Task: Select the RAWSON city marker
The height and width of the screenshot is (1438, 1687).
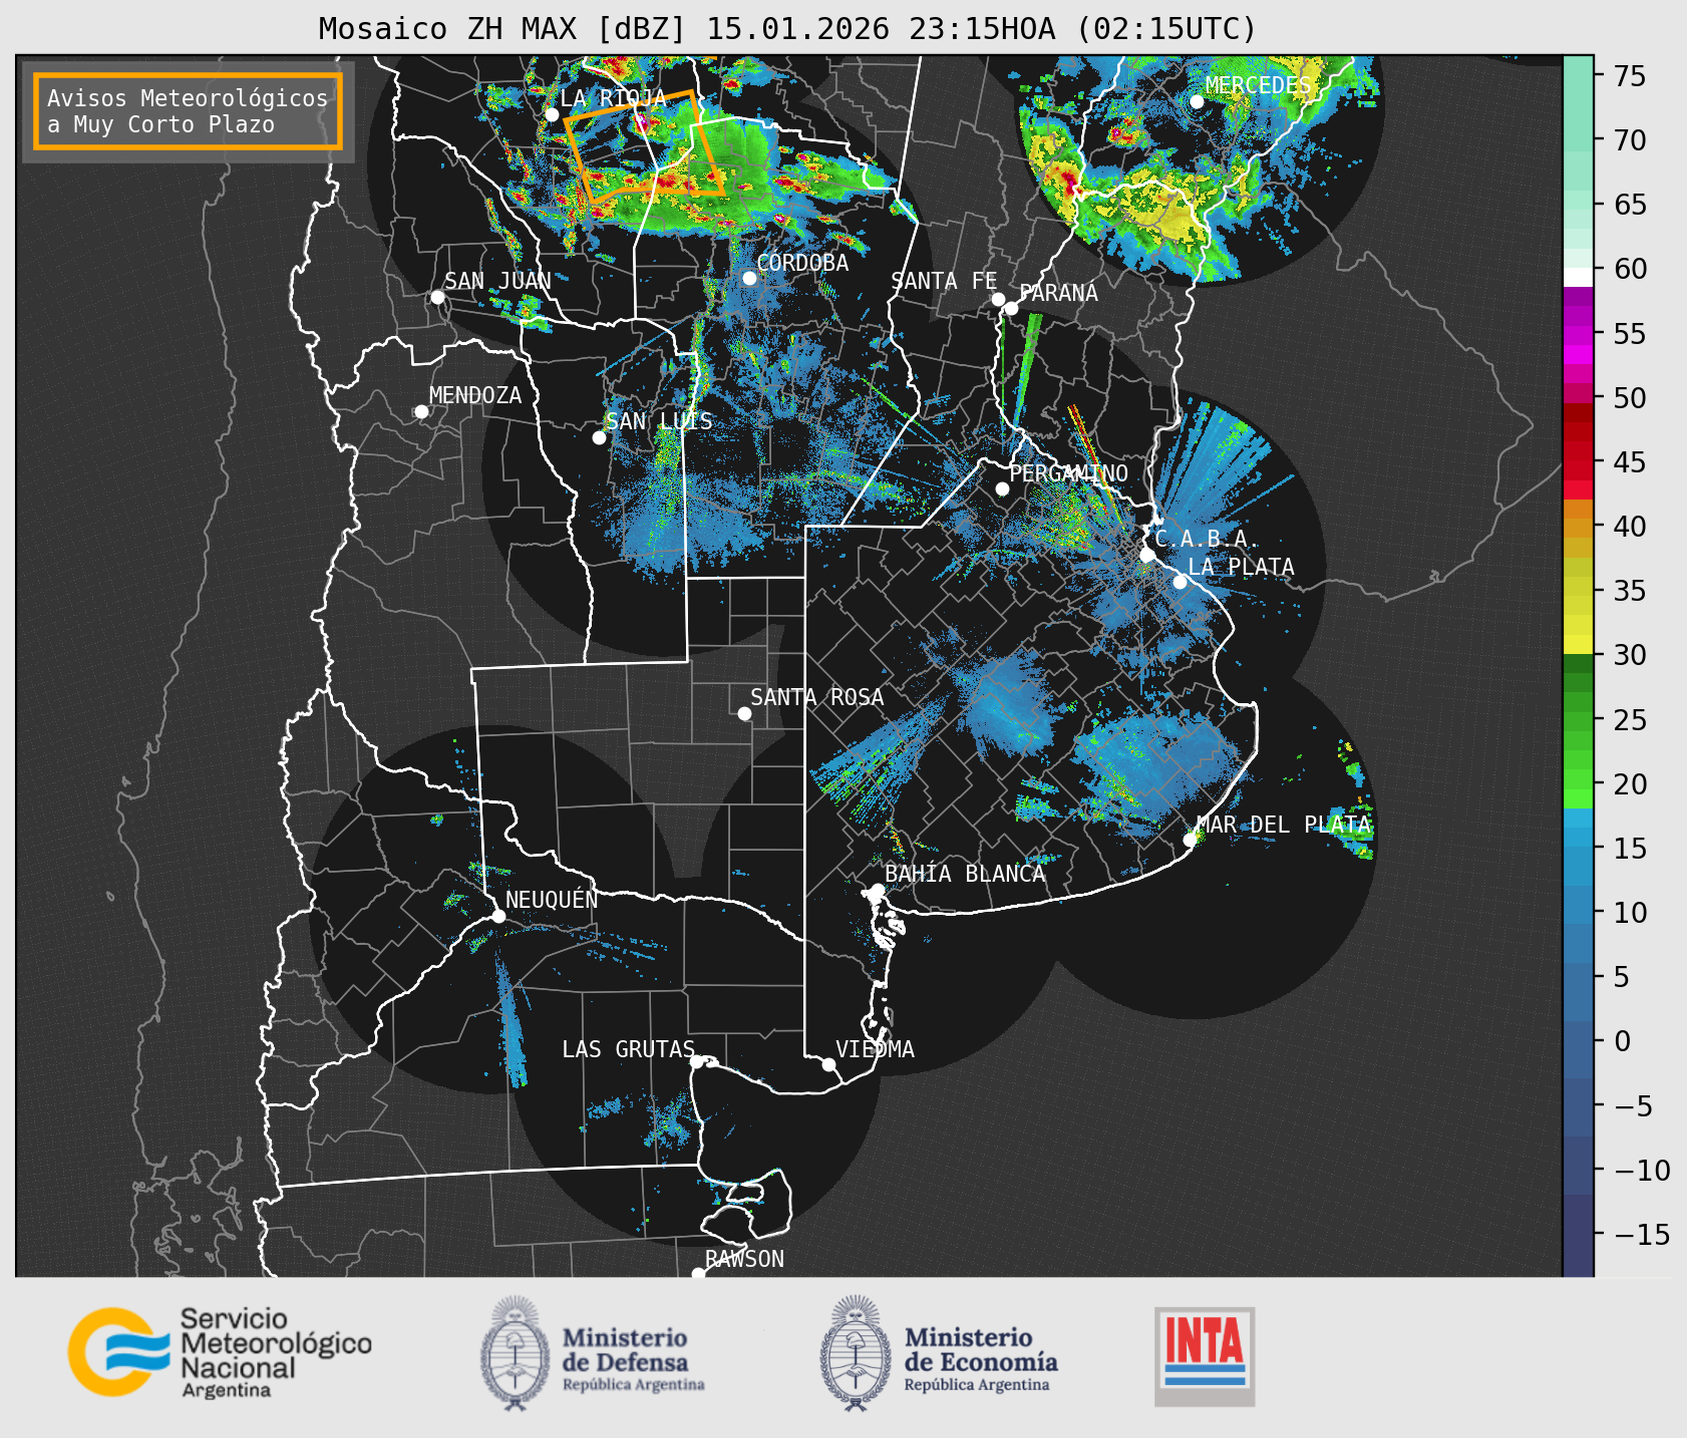Action: [698, 1274]
